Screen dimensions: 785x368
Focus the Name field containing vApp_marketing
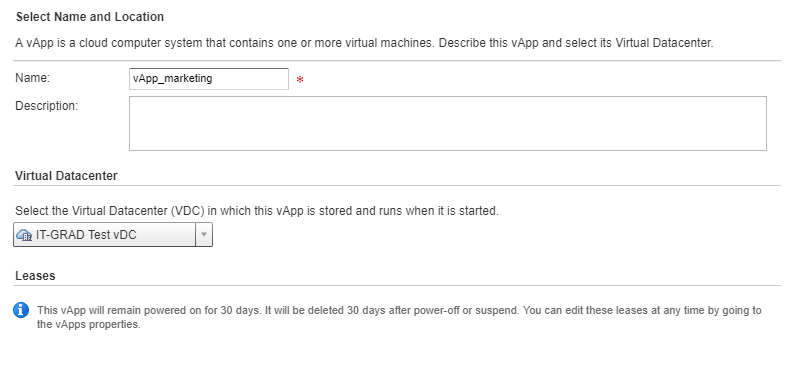209,79
